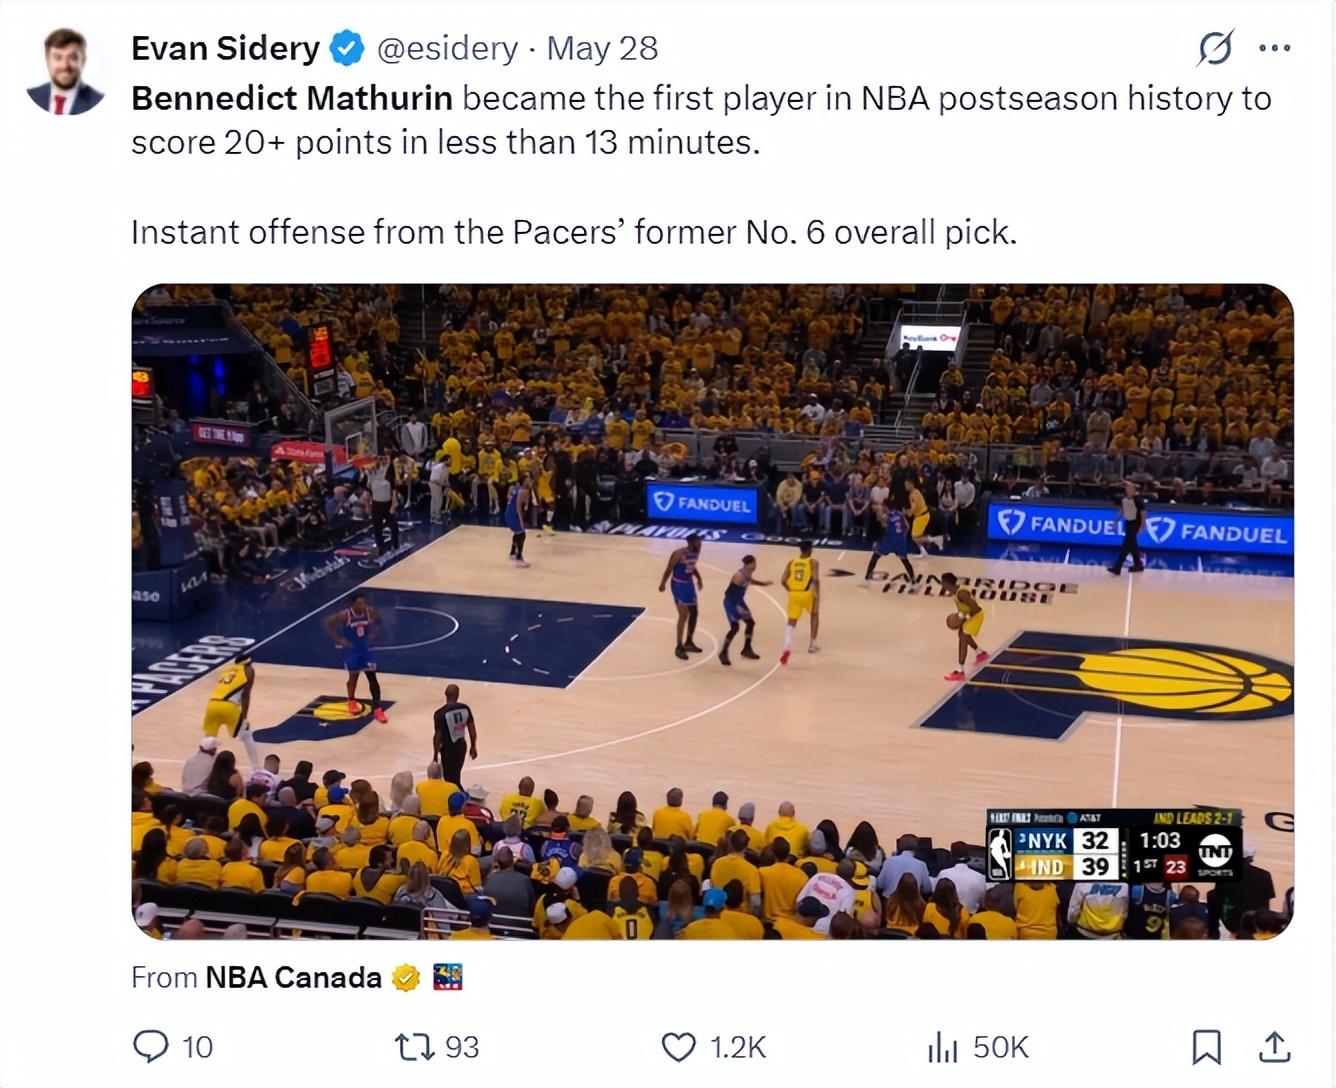
Task: Open the view analytics bar-chart icon
Action: click(942, 1046)
